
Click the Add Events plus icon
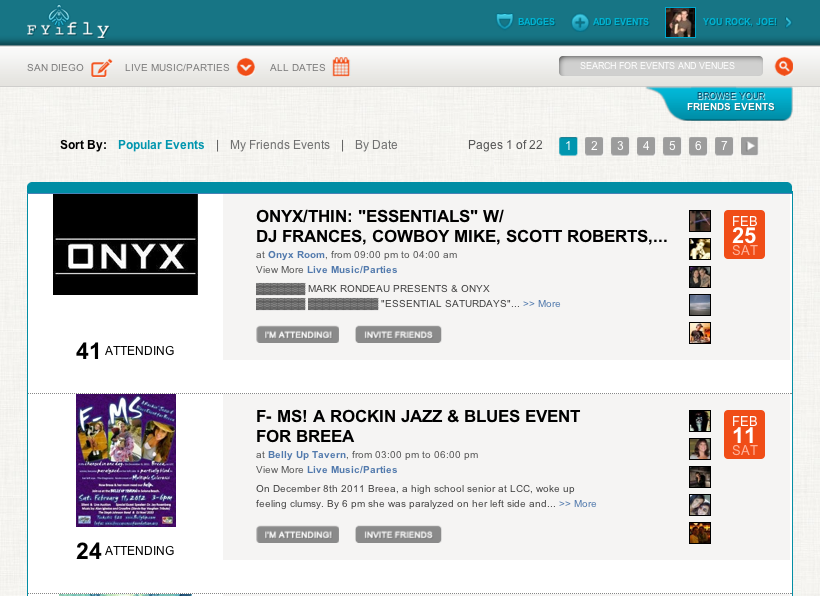579,22
